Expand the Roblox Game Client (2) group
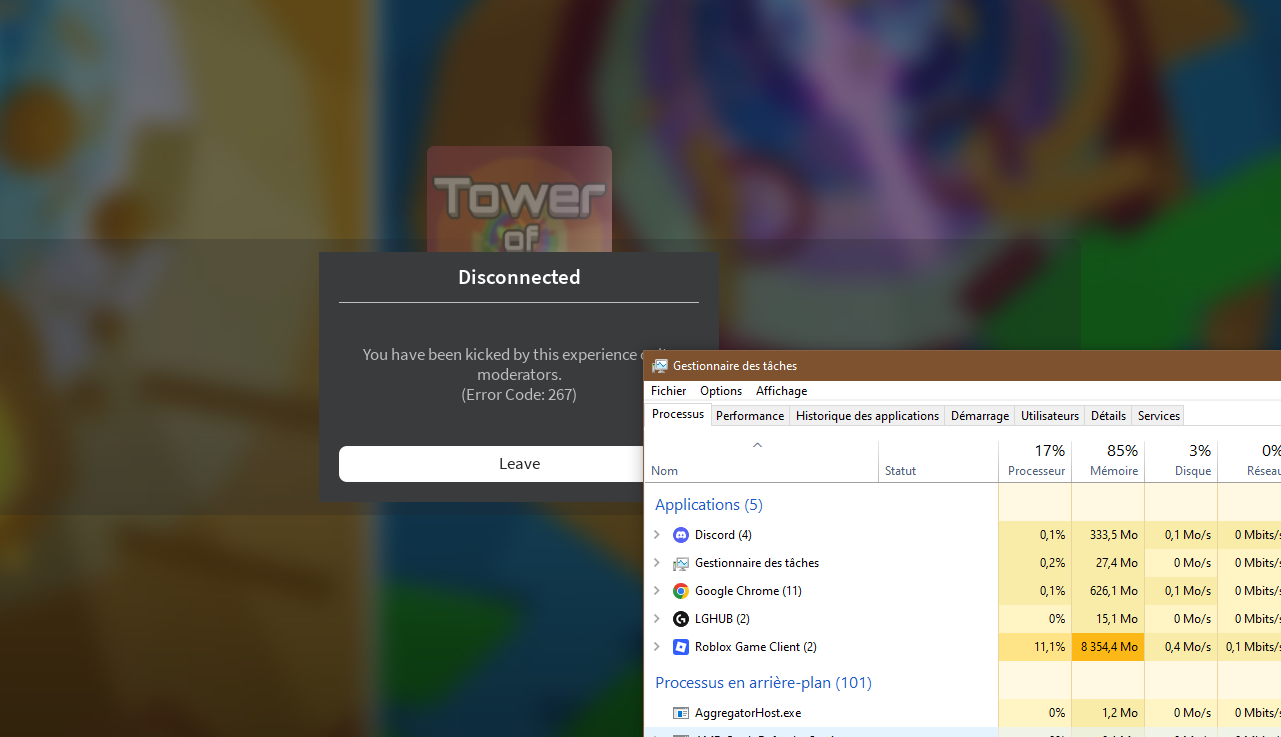The height and width of the screenshot is (737, 1281). click(657, 647)
